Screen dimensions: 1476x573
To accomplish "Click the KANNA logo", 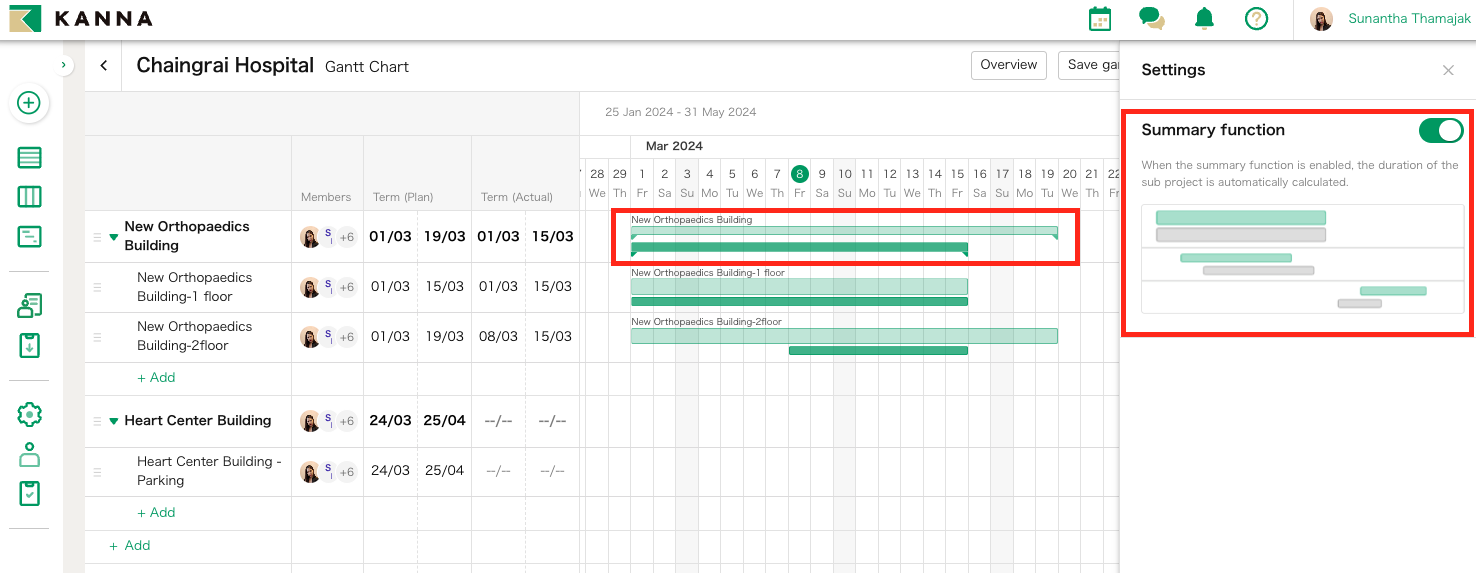I will point(81,19).
